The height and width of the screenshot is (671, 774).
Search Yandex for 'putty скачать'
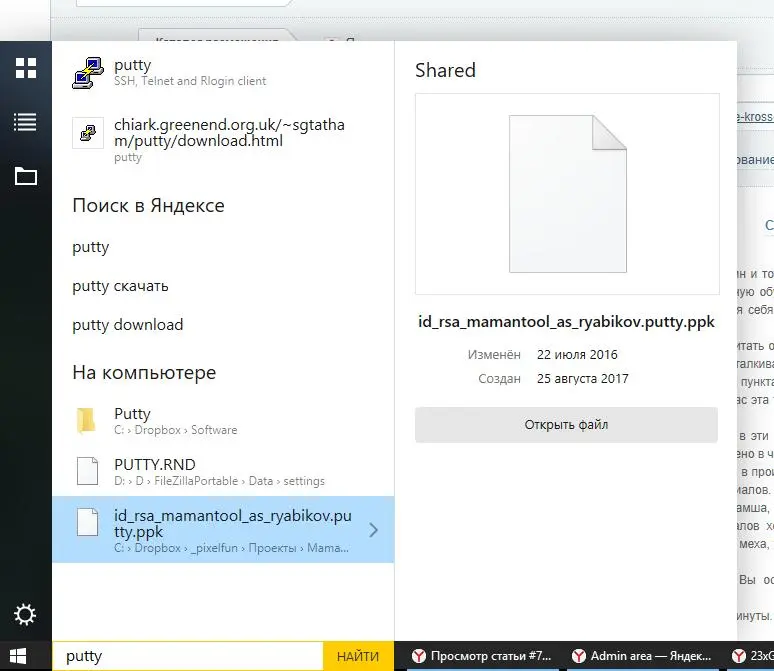point(120,286)
